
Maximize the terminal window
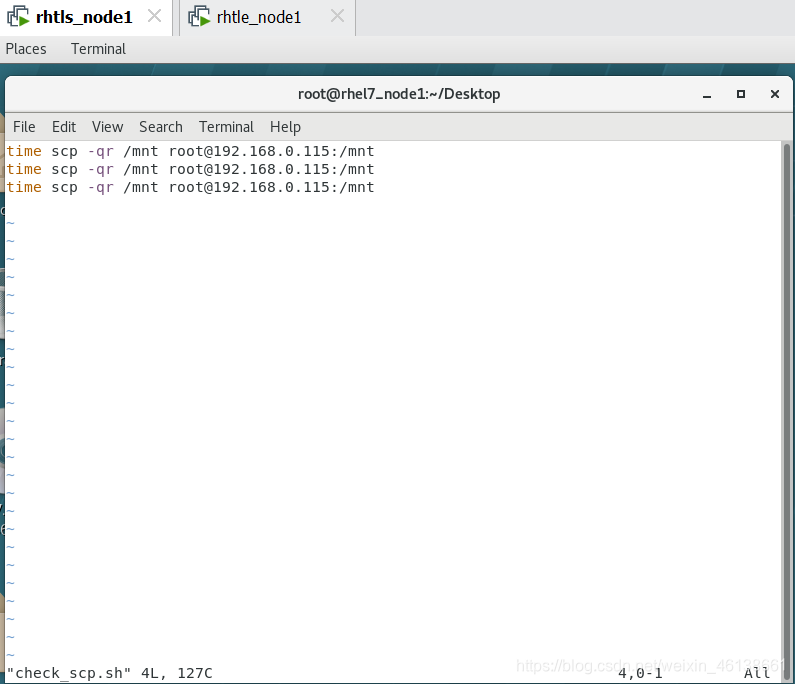pyautogui.click(x=741, y=94)
